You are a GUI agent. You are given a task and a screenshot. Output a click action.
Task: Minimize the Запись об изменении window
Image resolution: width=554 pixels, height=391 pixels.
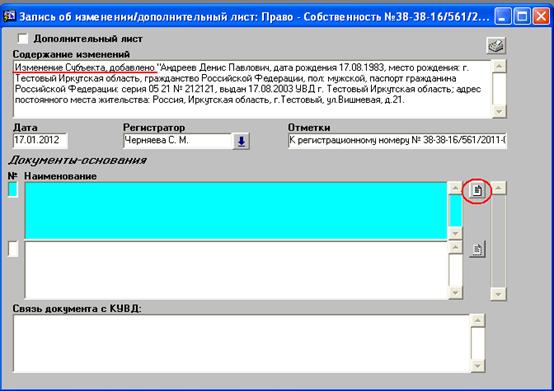click(x=503, y=16)
